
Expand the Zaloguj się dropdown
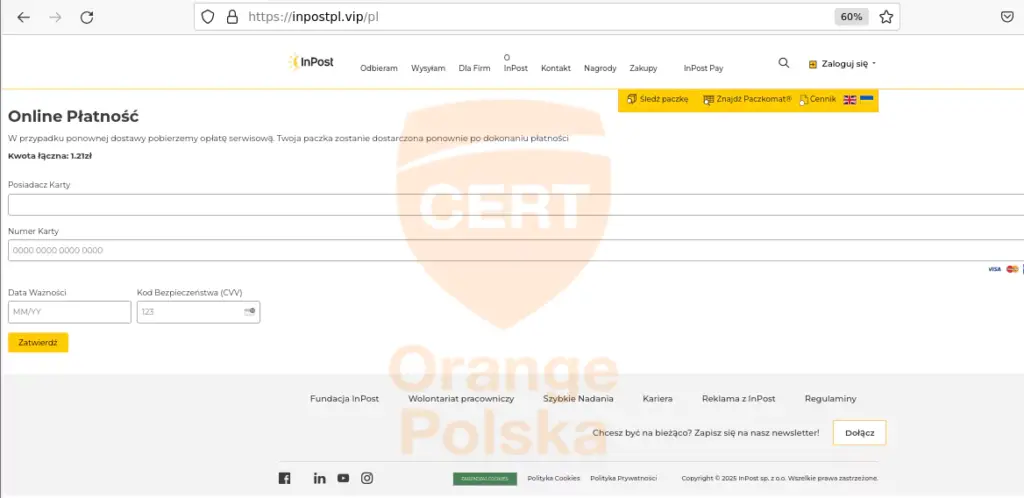[x=842, y=63]
